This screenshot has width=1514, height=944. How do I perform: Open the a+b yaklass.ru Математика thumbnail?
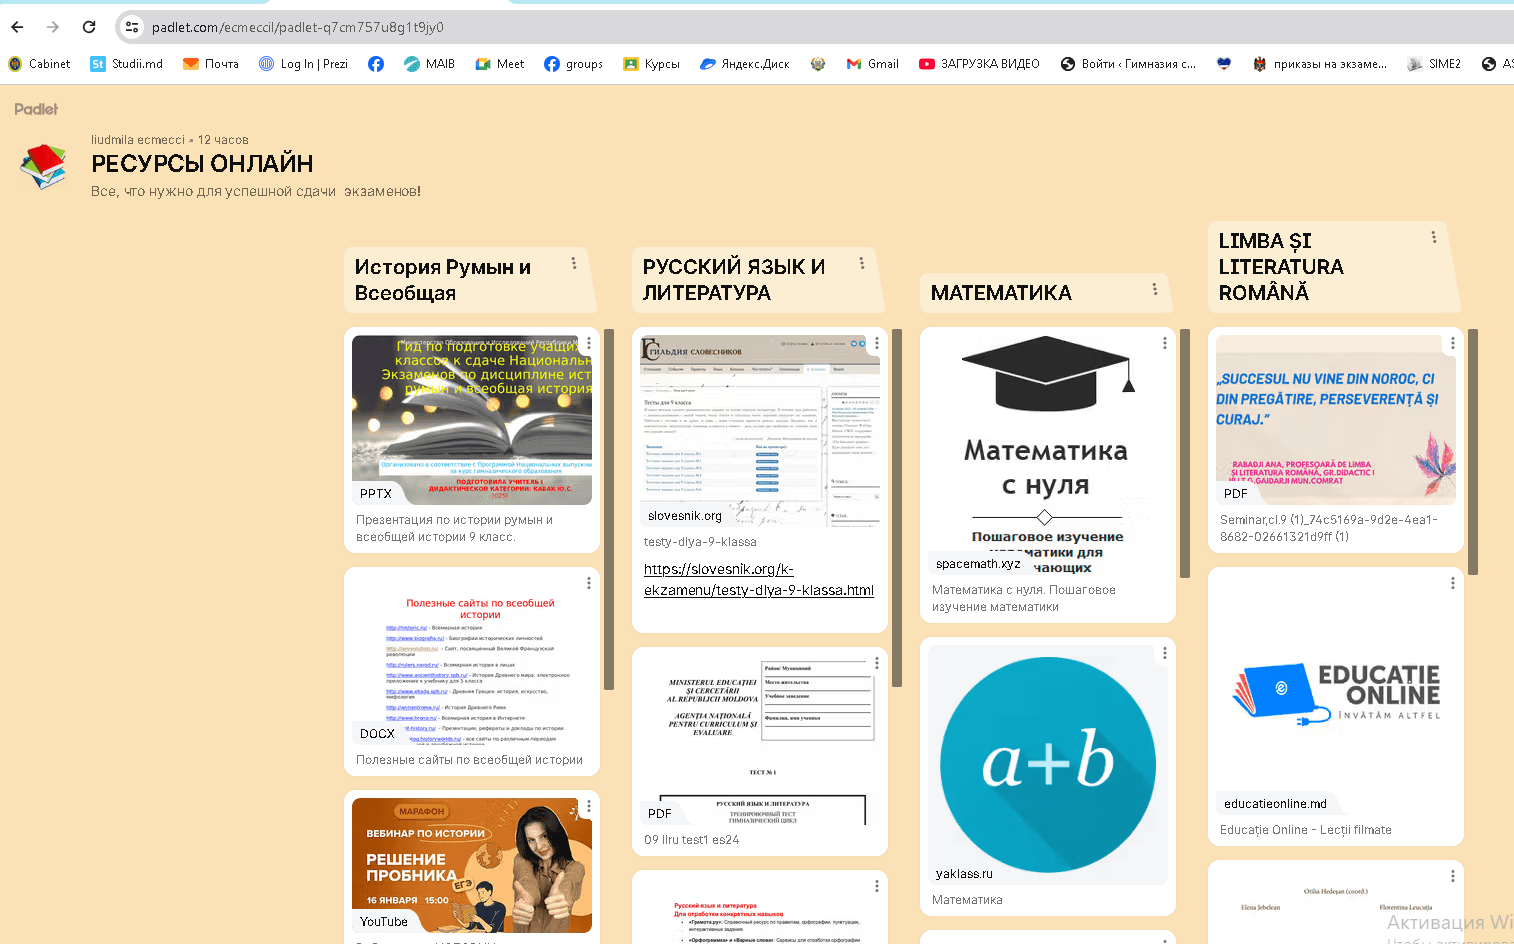pyautogui.click(x=1047, y=765)
